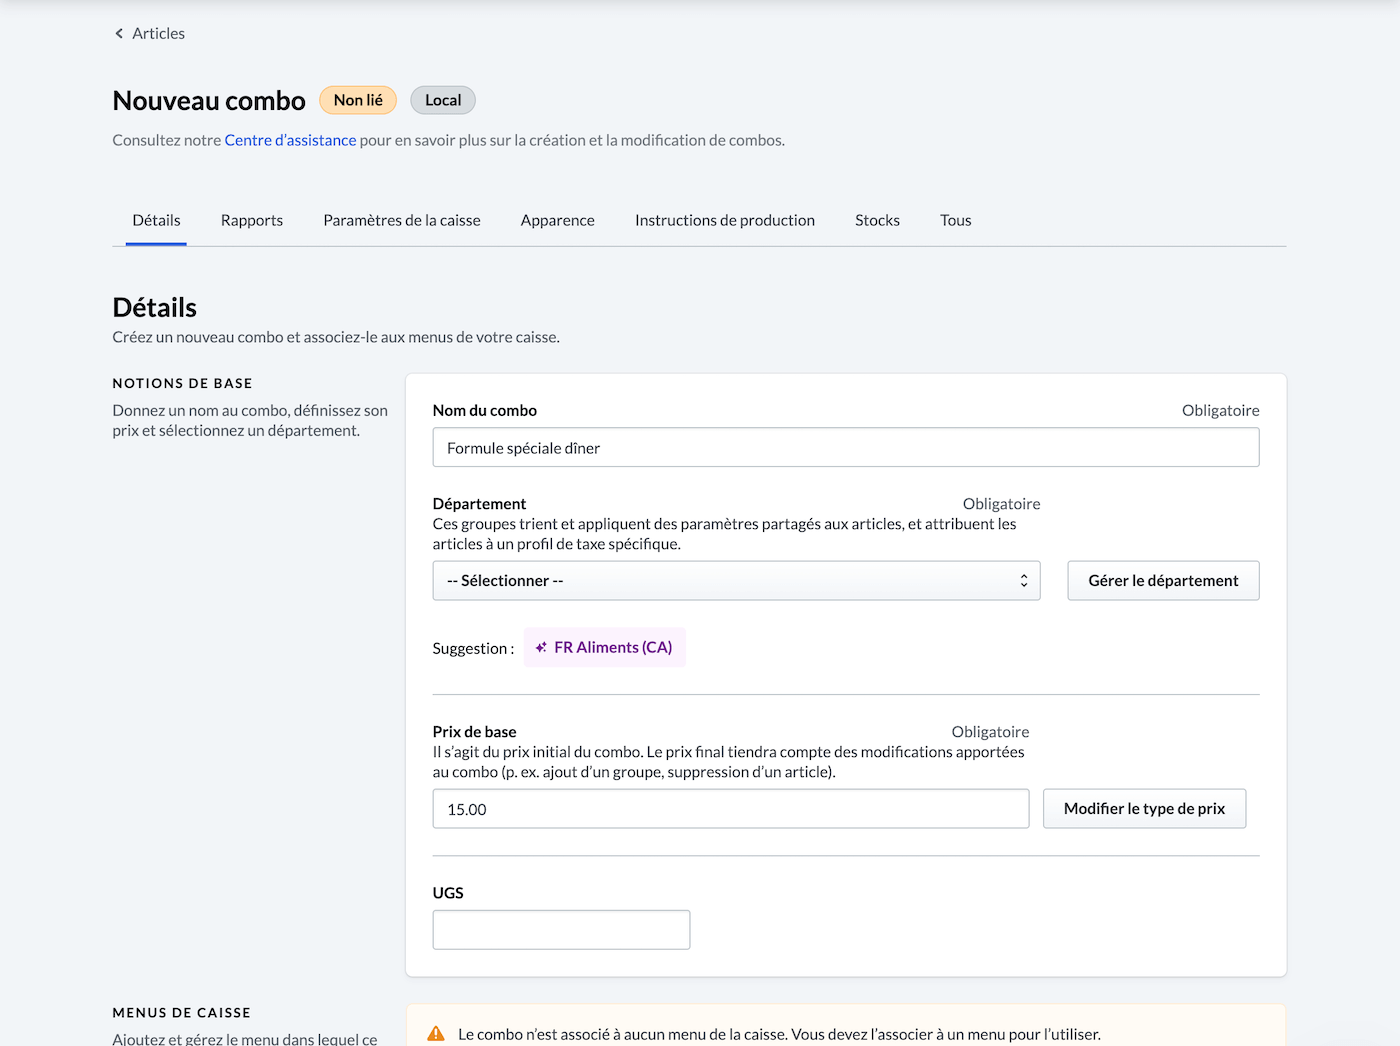Click the Obligatoire label beside Nom du combo
1400x1046 pixels.
pos(1220,410)
